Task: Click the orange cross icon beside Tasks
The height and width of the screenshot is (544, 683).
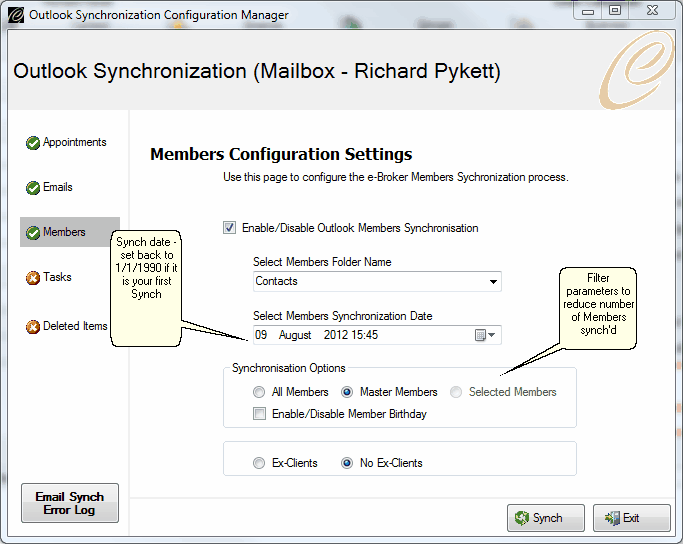Action: click(33, 277)
